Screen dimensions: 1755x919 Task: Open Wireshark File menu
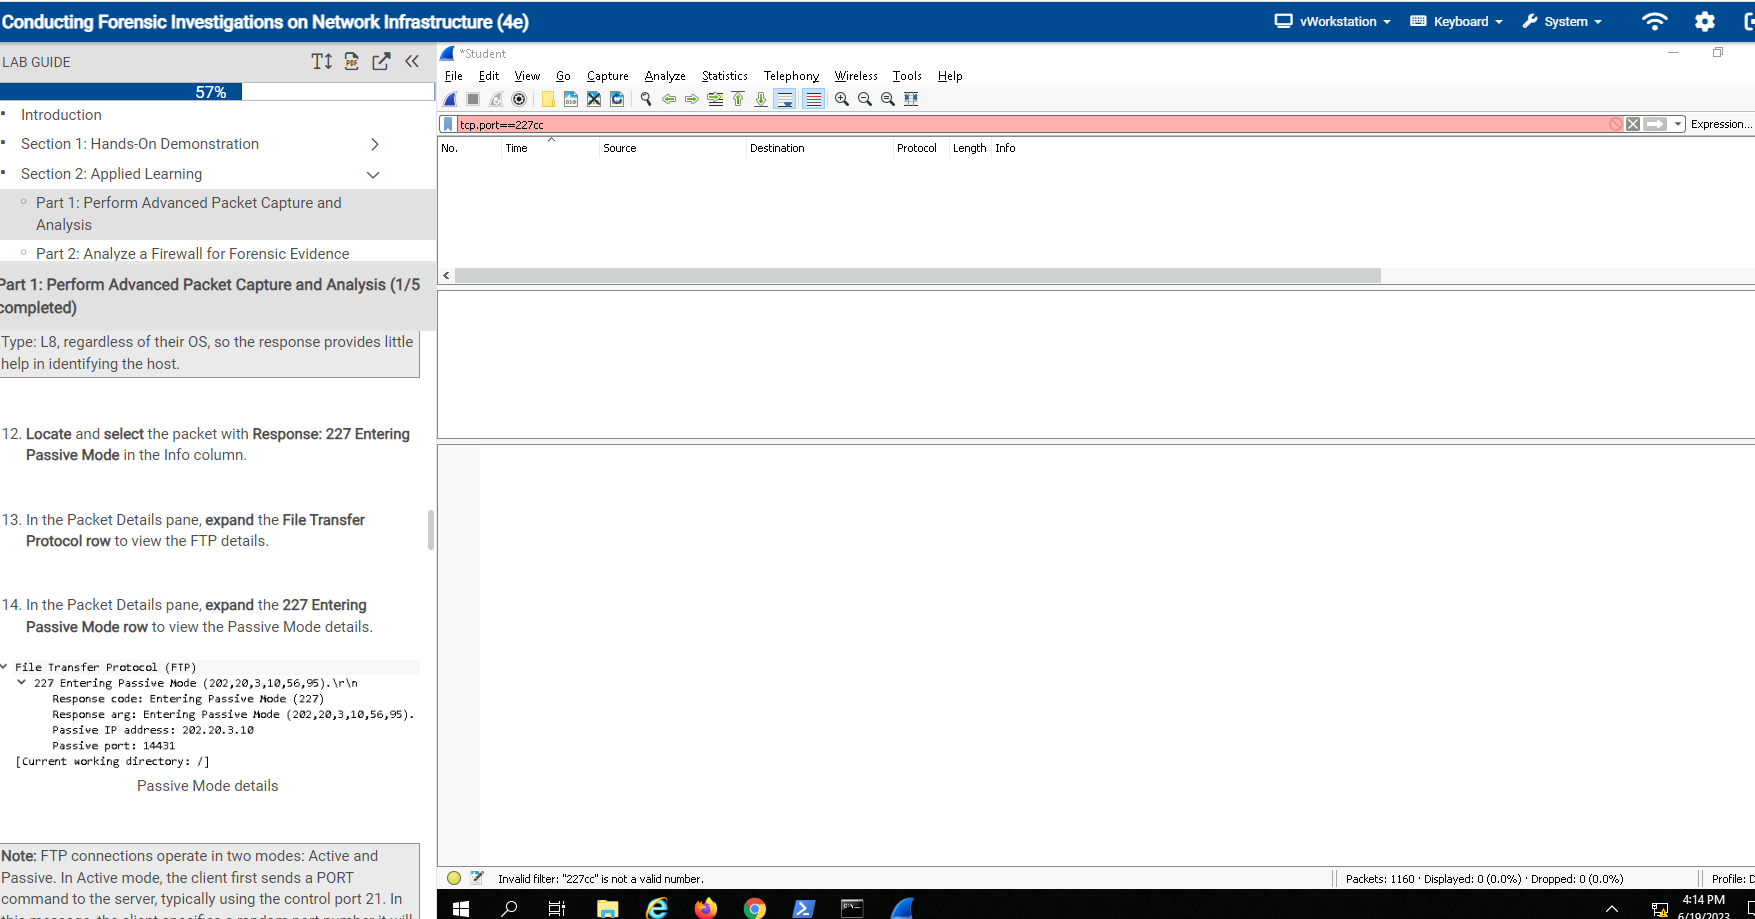pos(454,76)
